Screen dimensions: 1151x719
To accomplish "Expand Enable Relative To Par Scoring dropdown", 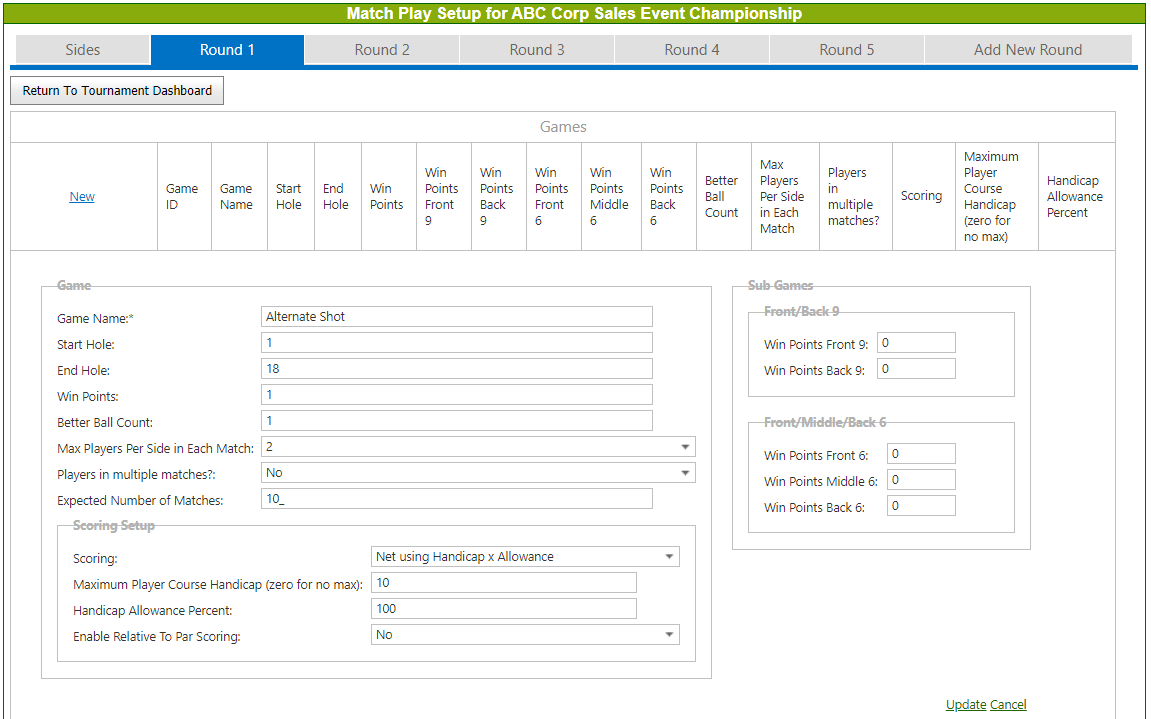I will (525, 635).
